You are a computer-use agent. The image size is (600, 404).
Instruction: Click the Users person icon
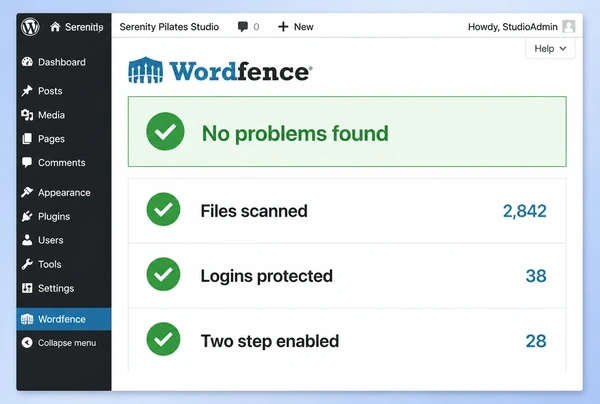tap(27, 240)
